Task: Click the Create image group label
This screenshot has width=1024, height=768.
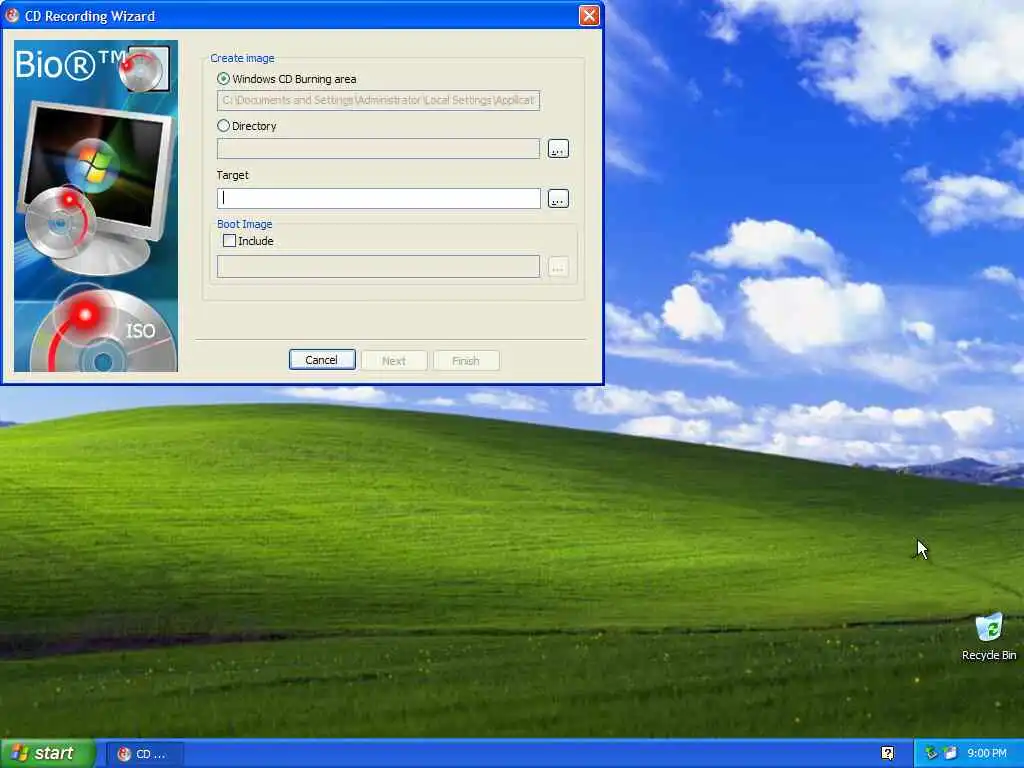Action: click(242, 58)
